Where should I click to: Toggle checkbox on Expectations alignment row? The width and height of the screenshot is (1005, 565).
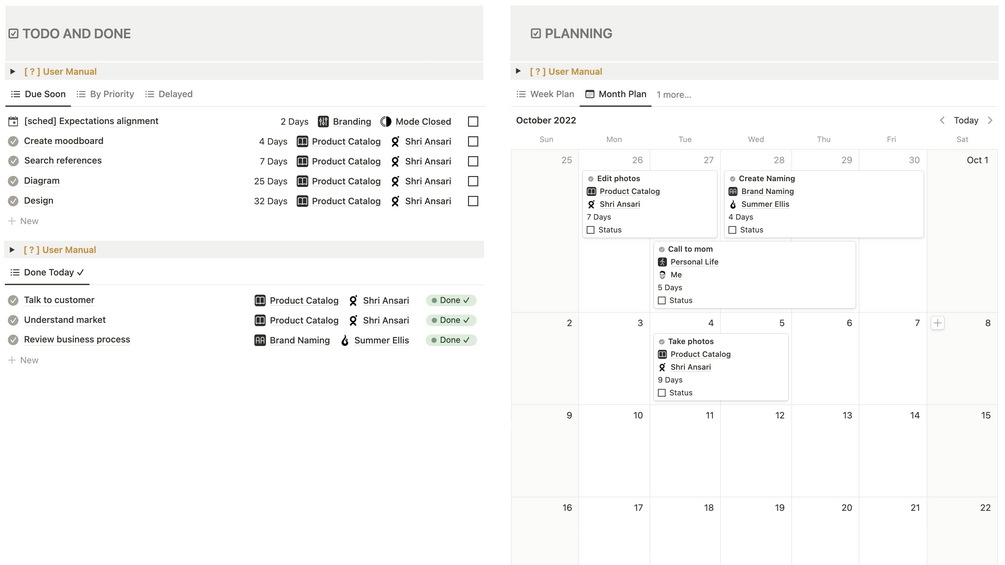coord(473,122)
